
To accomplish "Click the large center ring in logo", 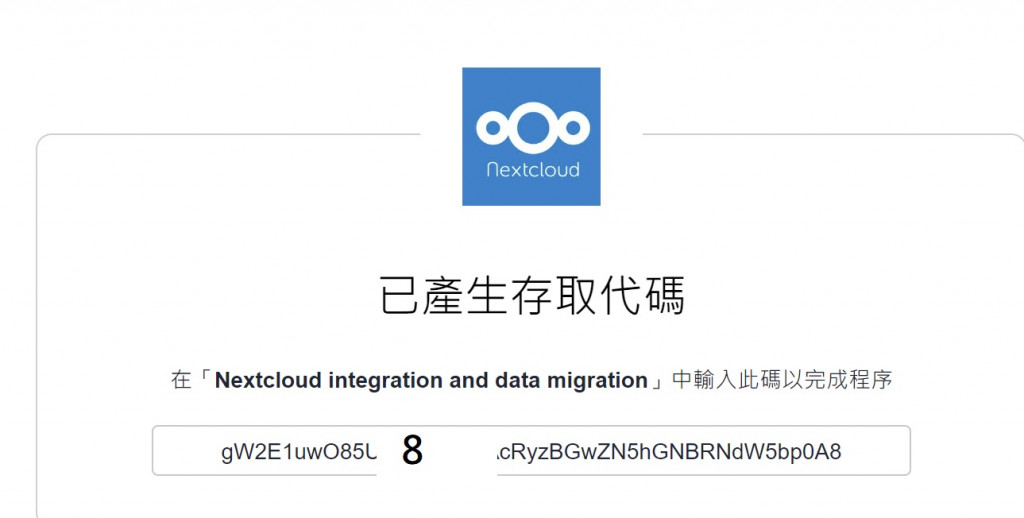I will pyautogui.click(x=532, y=127).
